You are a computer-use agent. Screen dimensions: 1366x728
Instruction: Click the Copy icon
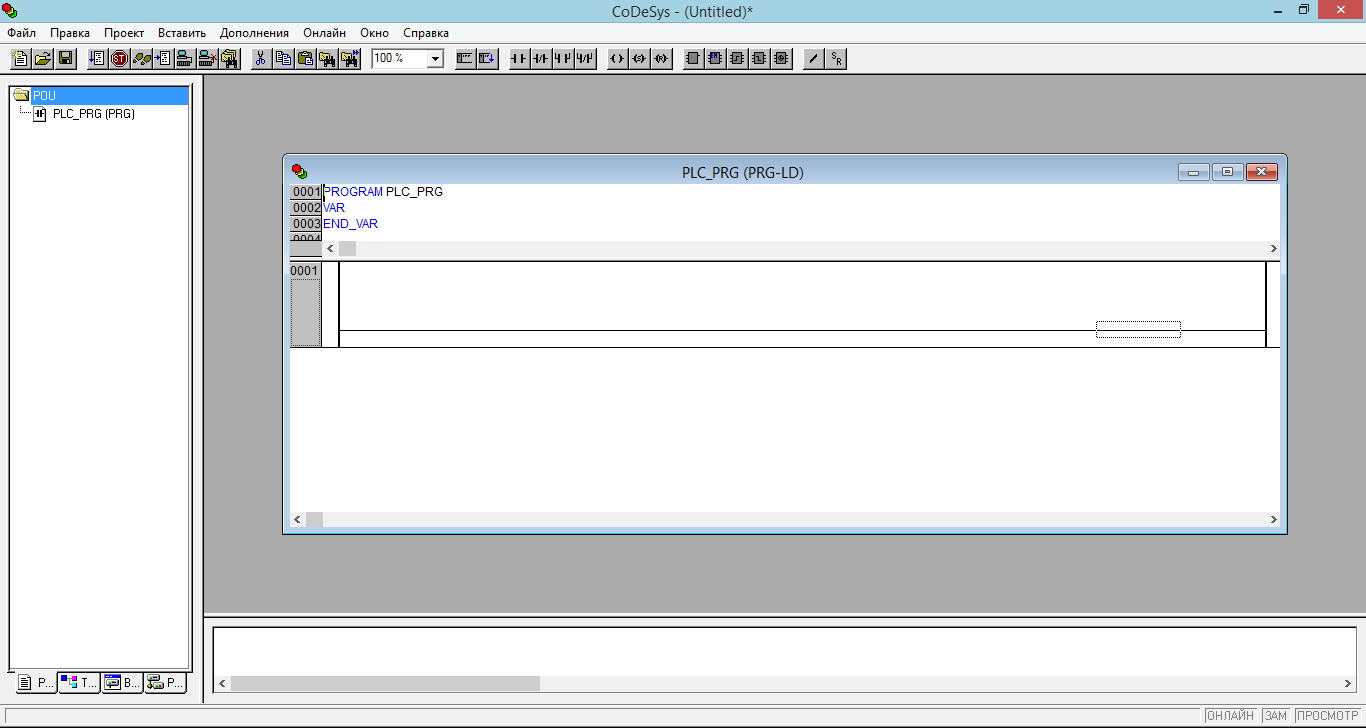click(x=283, y=59)
